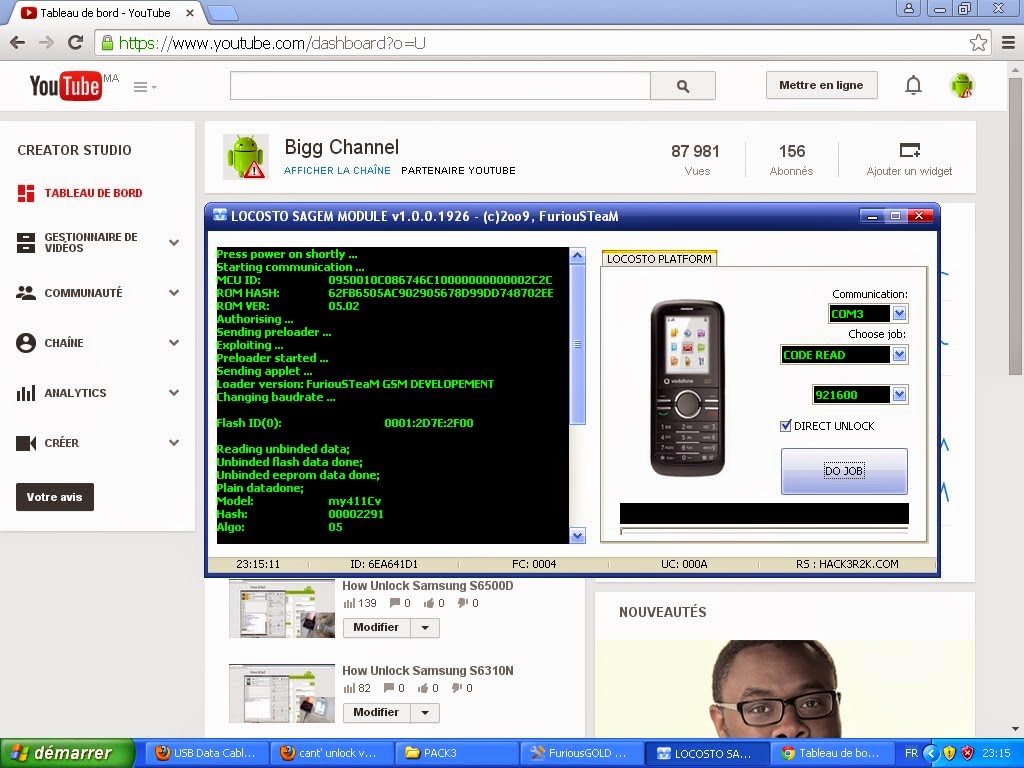
Task: Open How Unlock Samsung S6500D video title
Action: coord(428,586)
